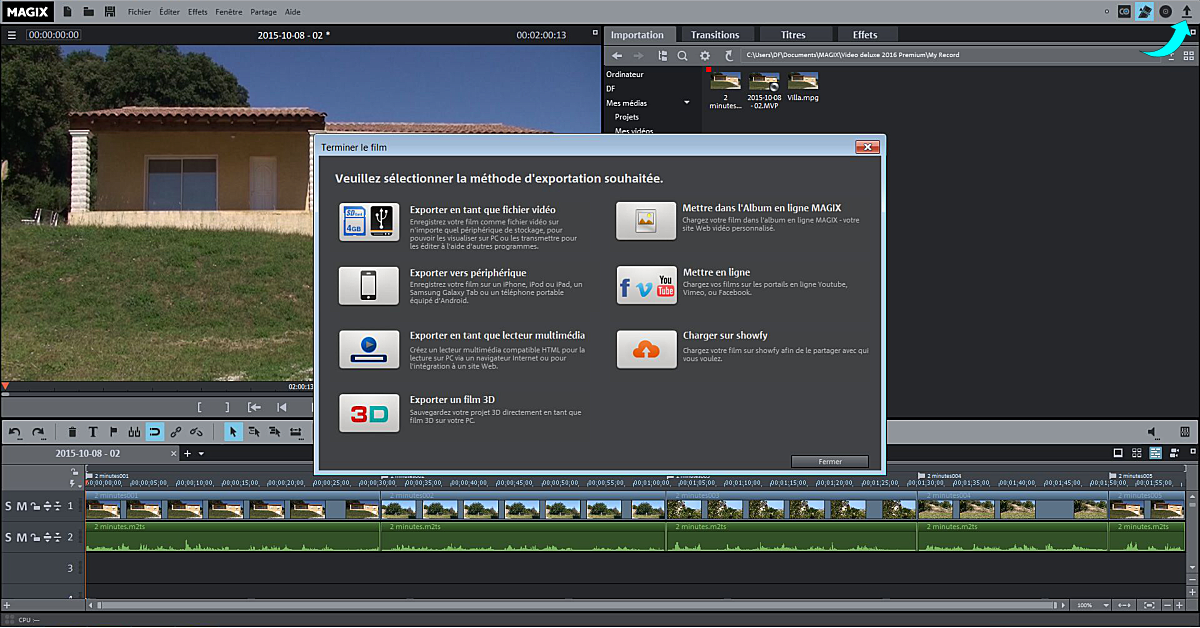Screen dimensions: 1200x628
Task: Click the timeline zoom-in plus button
Action: tap(1179, 605)
